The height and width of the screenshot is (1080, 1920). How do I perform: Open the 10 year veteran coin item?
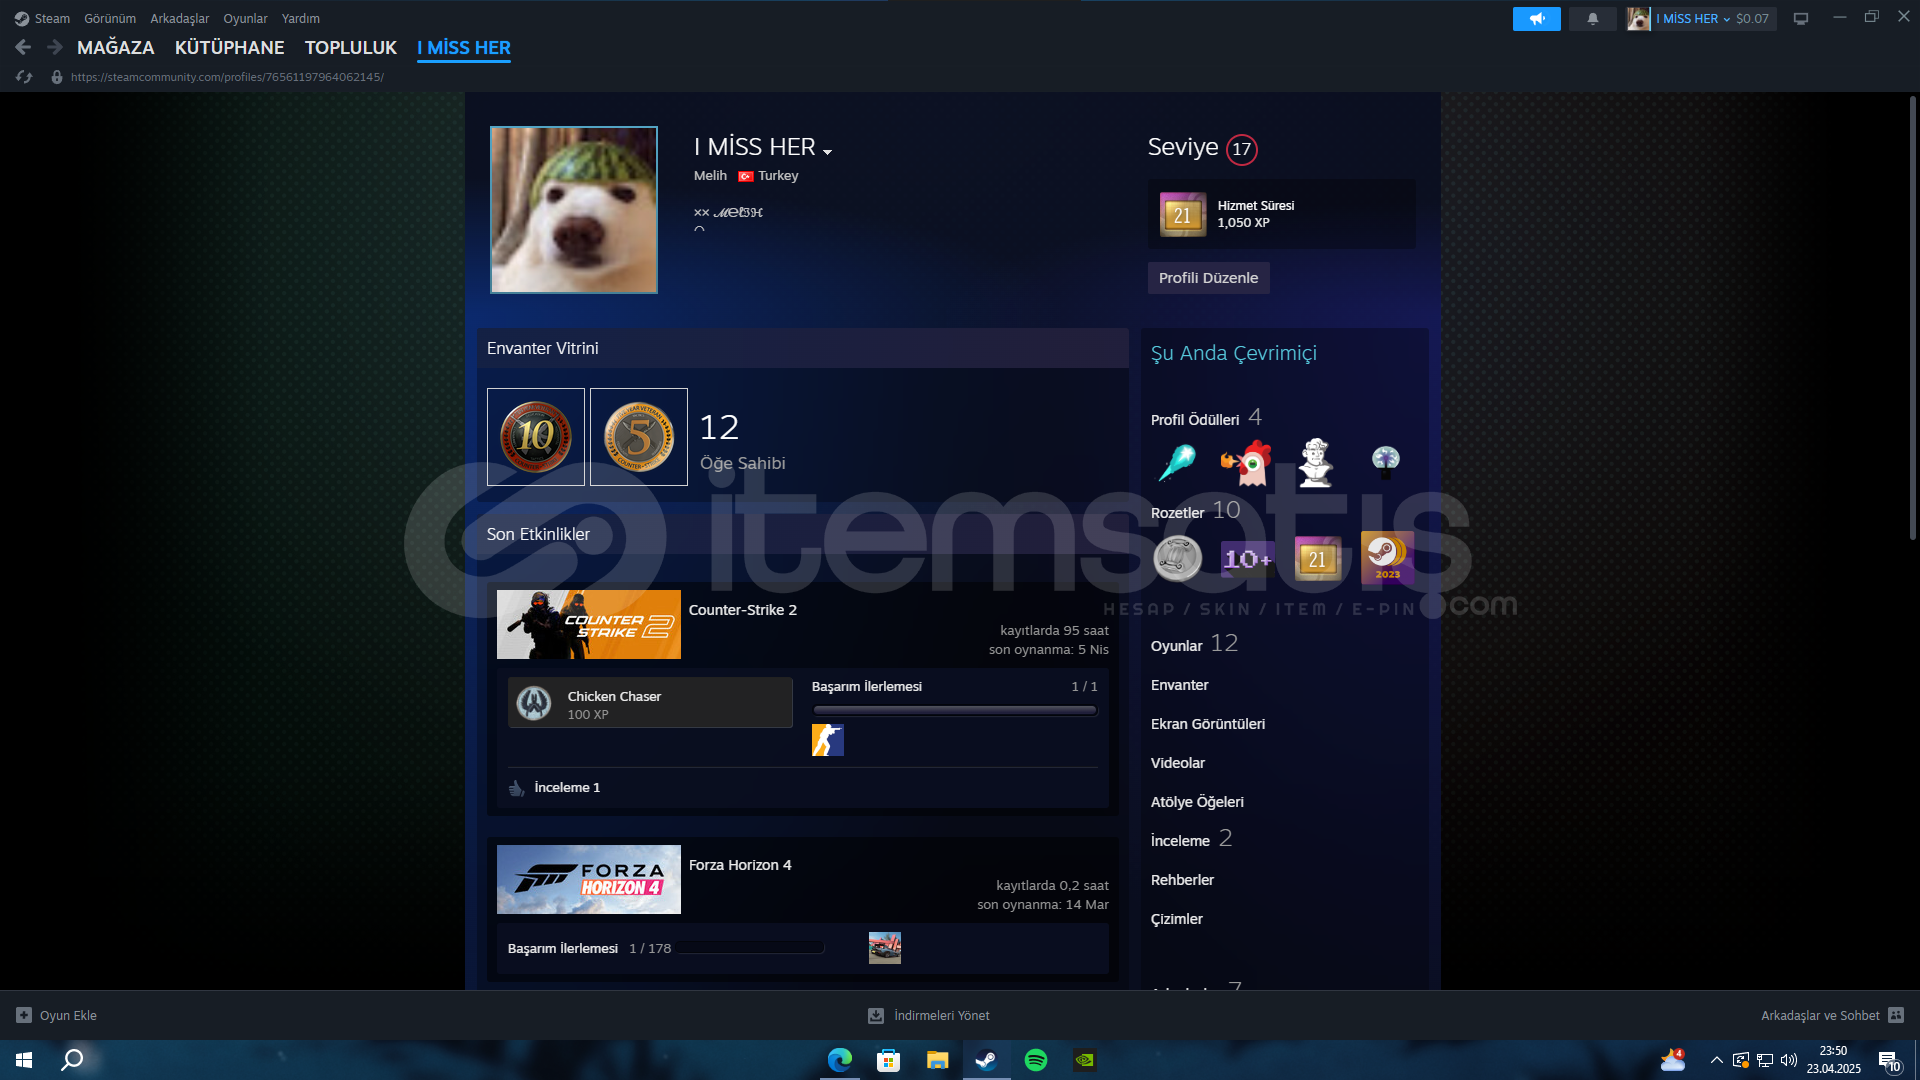536,437
